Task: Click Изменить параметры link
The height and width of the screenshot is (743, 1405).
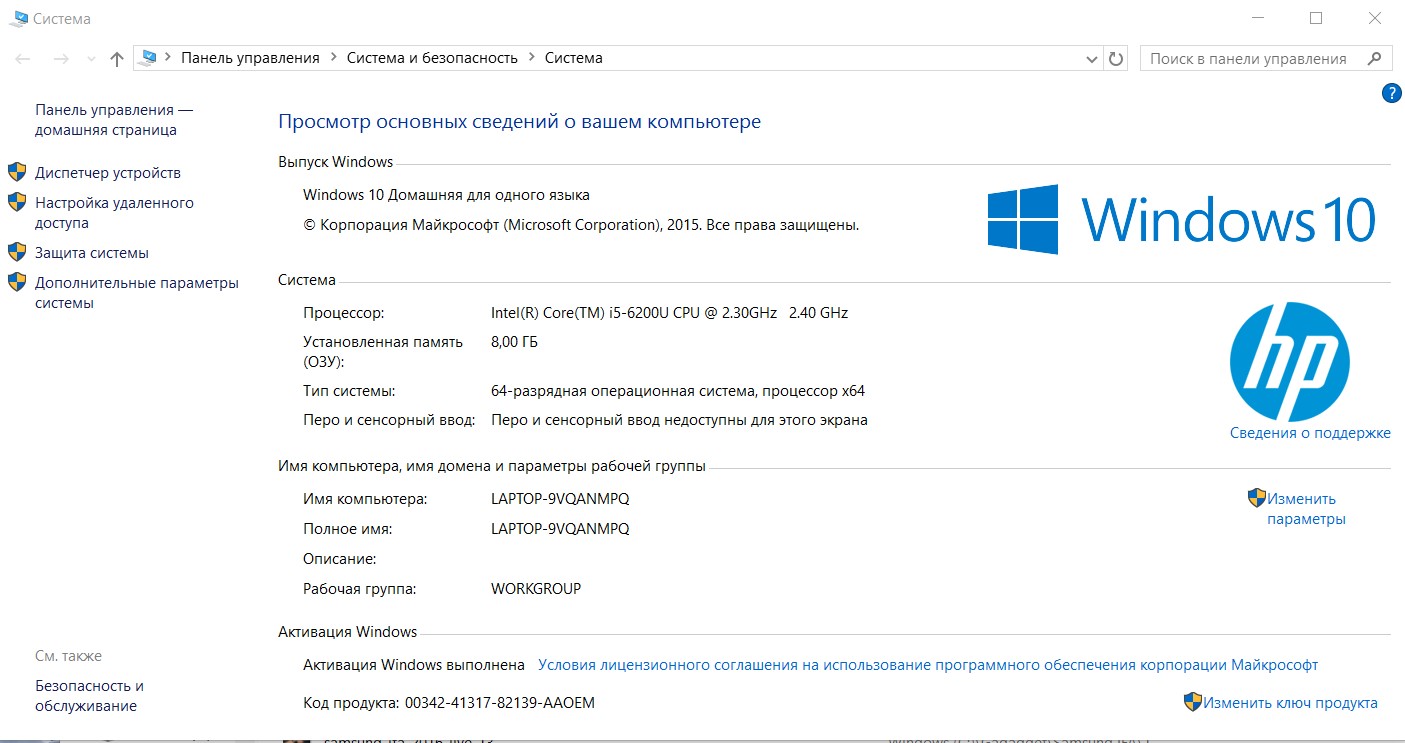Action: click(1306, 509)
